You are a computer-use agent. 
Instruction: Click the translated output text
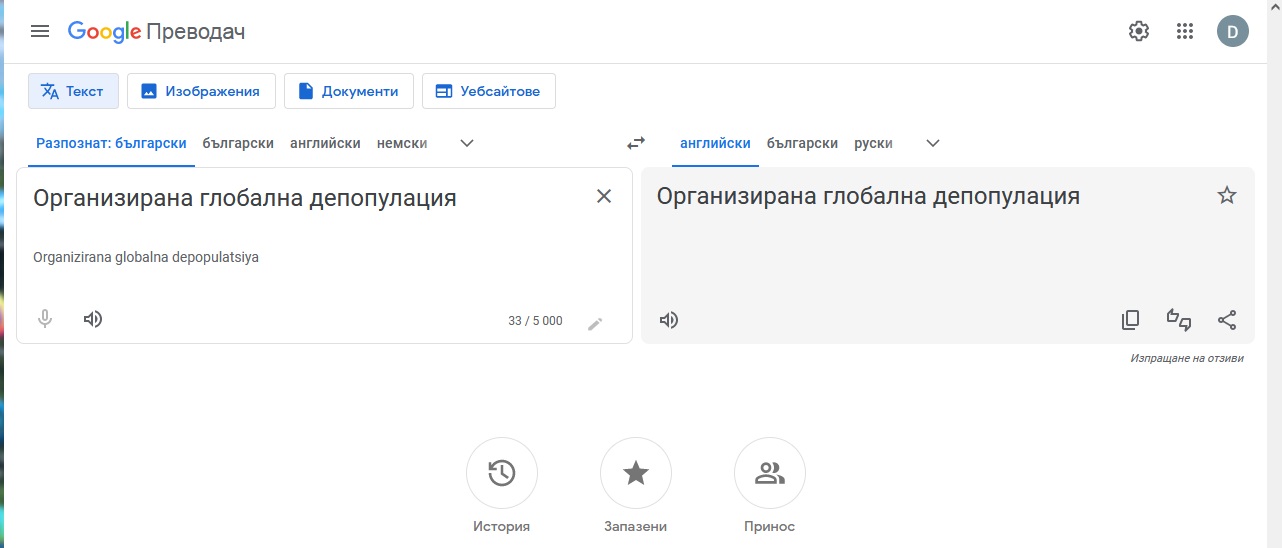pos(868,196)
